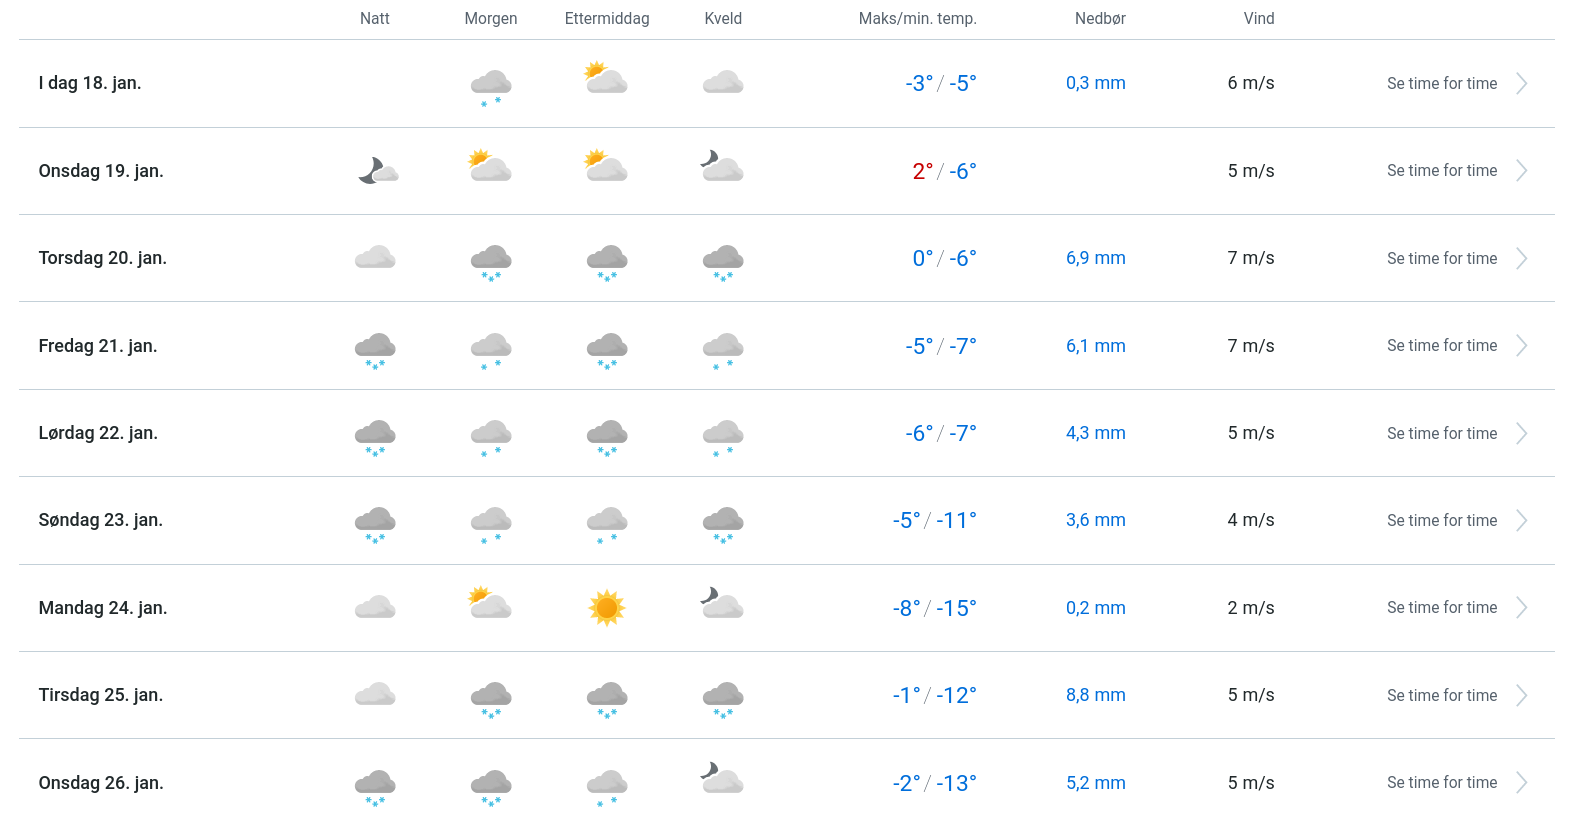Click the night moon icon for Onsdag 19. jan.
The width and height of the screenshot is (1574, 825).
click(x=377, y=171)
